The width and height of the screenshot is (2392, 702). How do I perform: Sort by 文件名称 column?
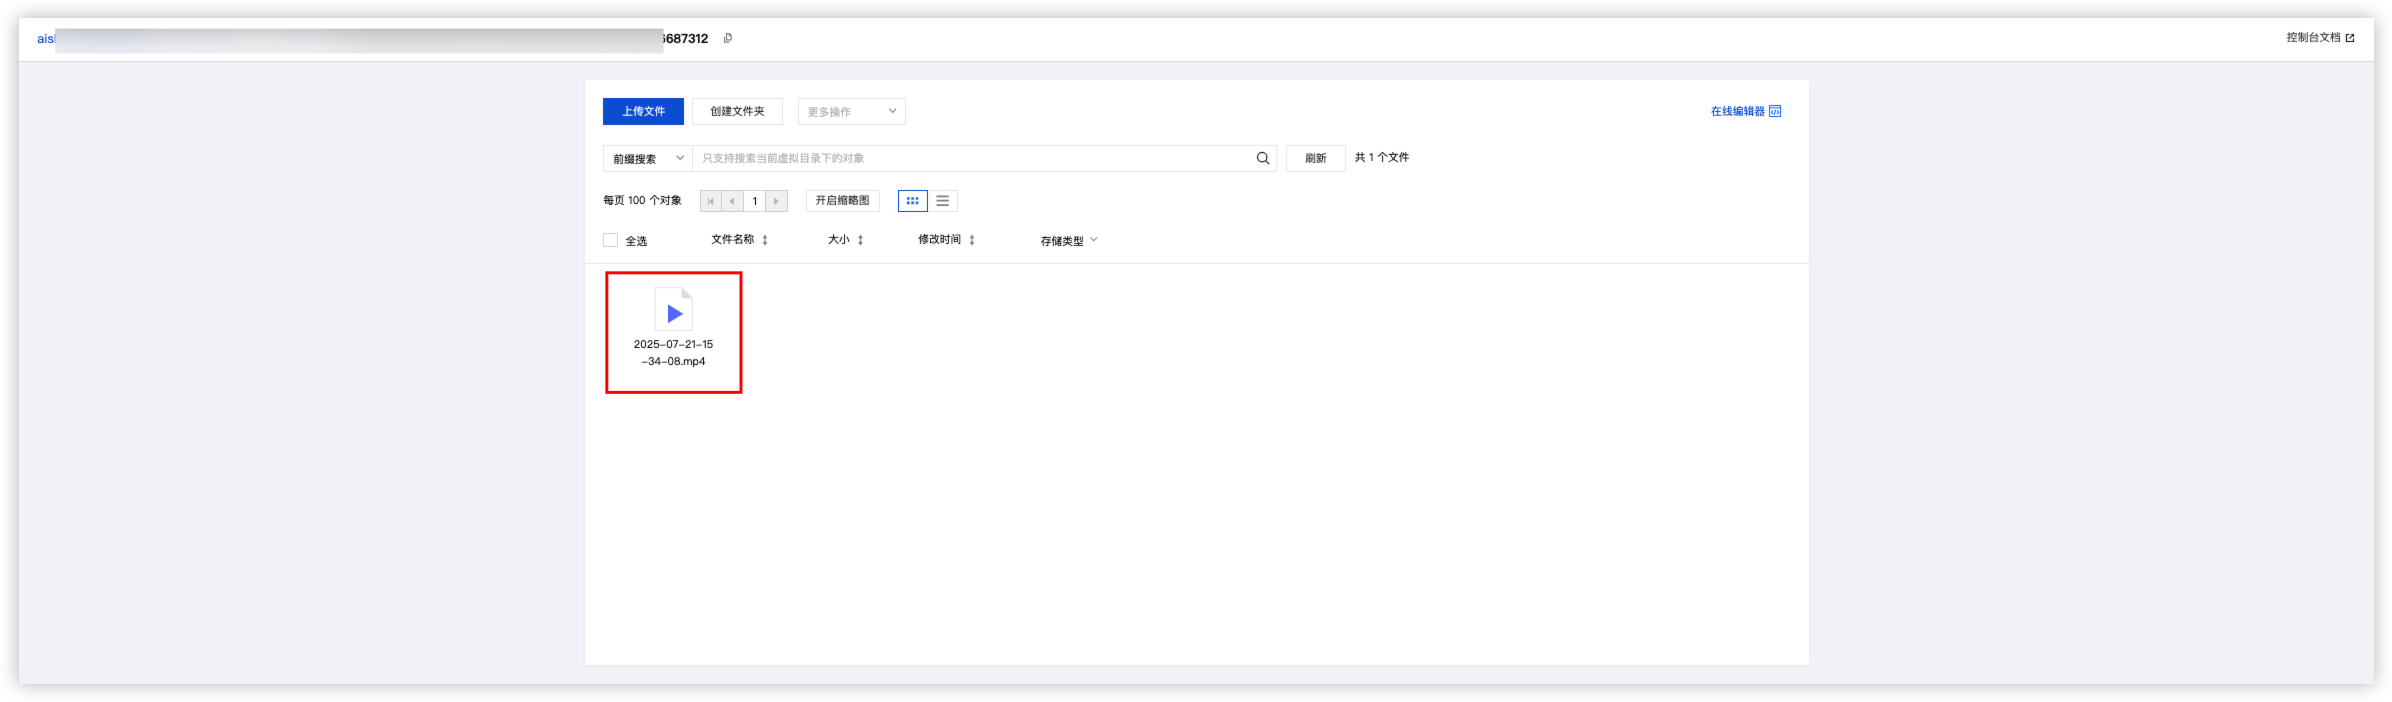(x=740, y=240)
